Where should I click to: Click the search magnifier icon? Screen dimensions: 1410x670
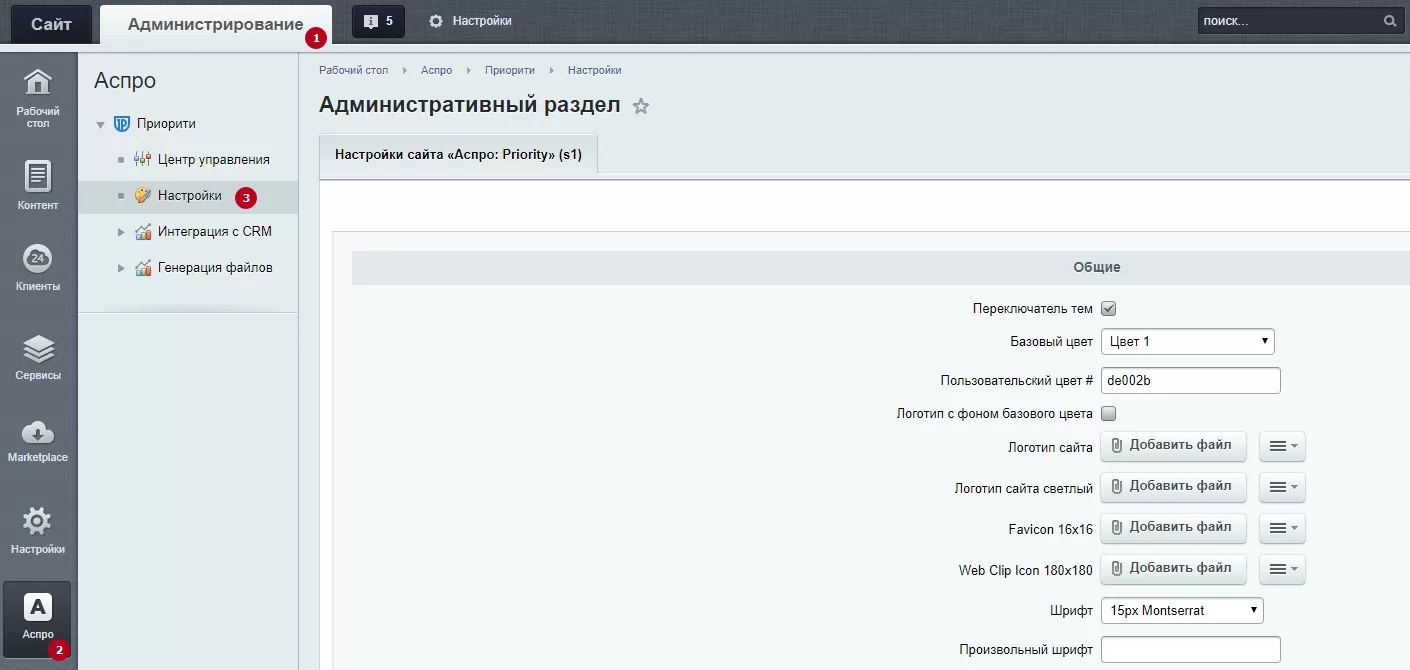pyautogui.click(x=1389, y=21)
